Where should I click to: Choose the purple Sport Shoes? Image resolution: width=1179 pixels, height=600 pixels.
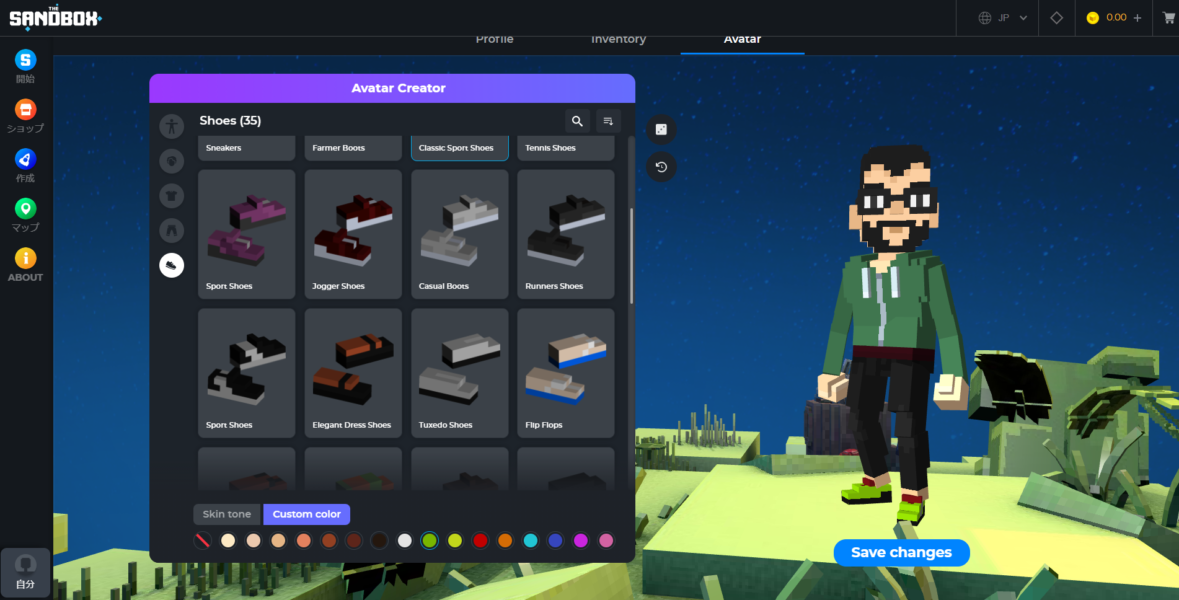[247, 234]
